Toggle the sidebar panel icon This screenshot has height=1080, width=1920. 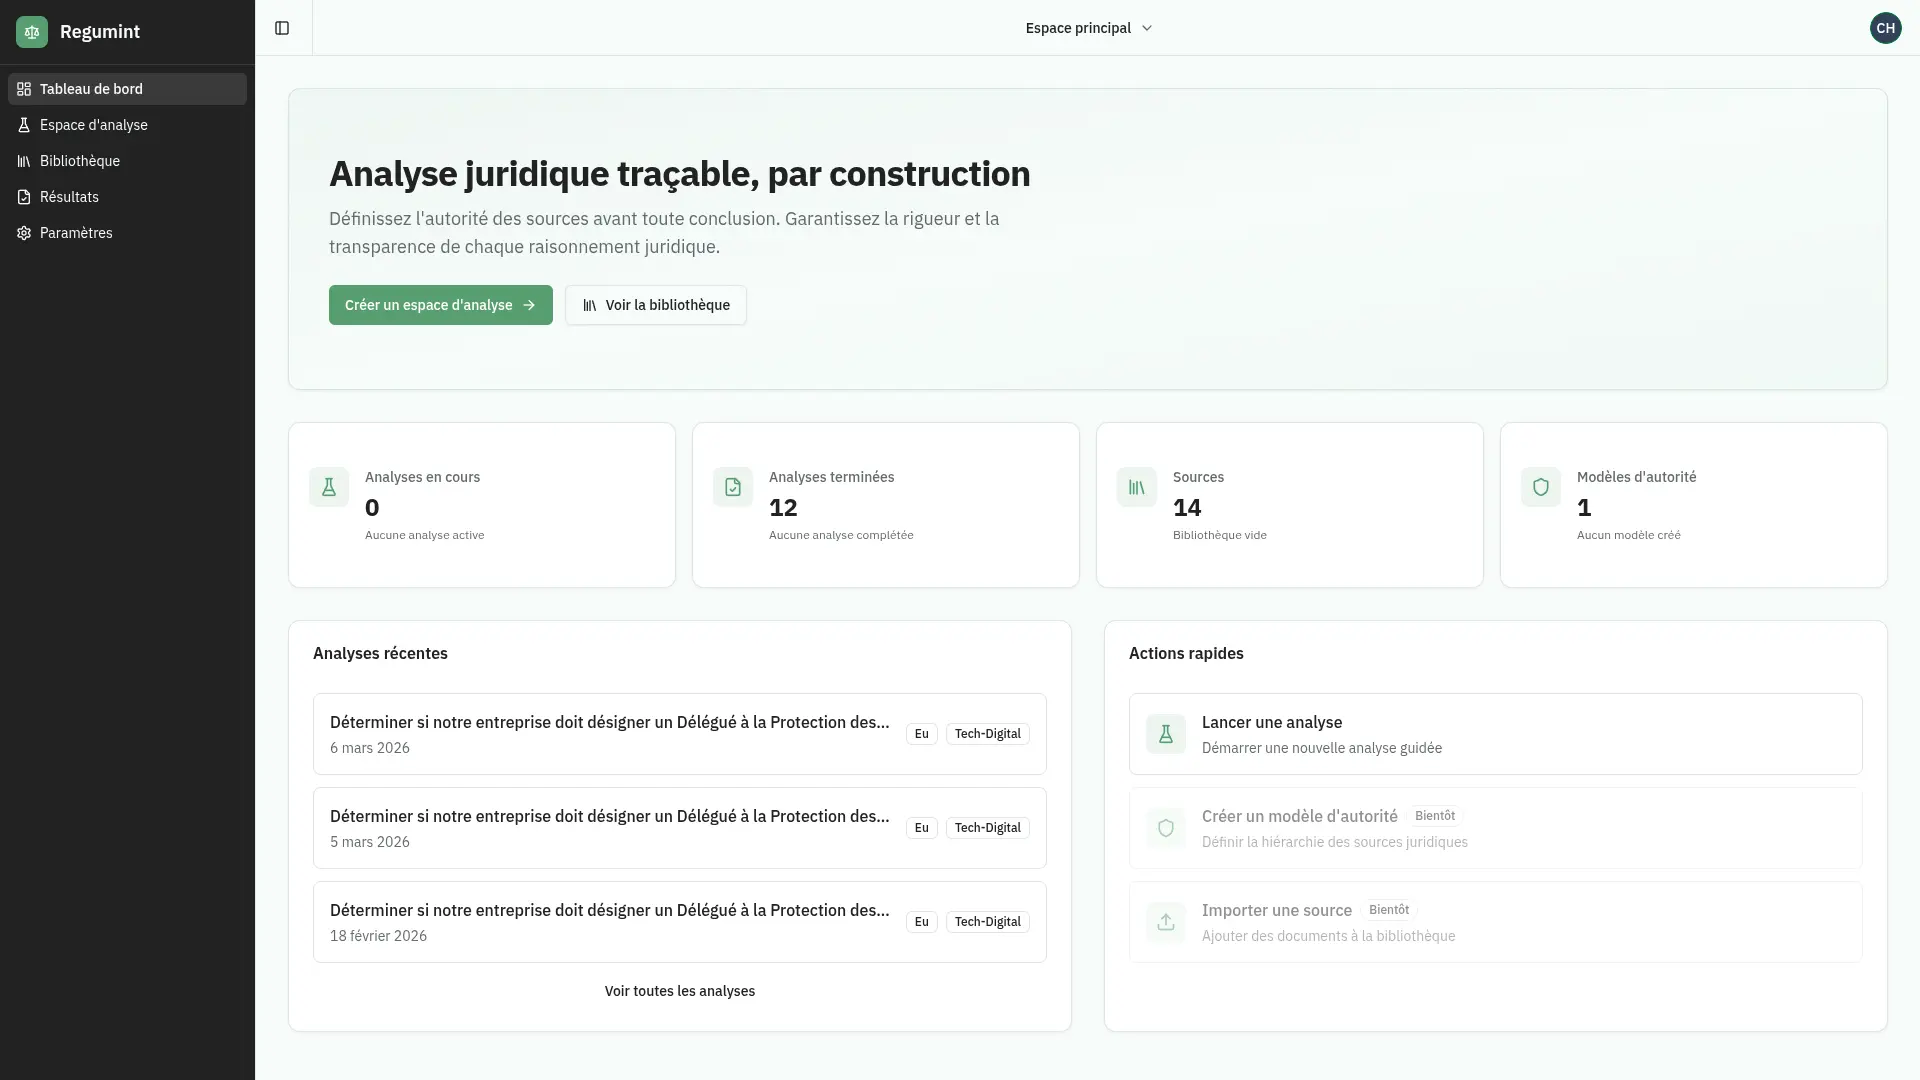pos(282,28)
